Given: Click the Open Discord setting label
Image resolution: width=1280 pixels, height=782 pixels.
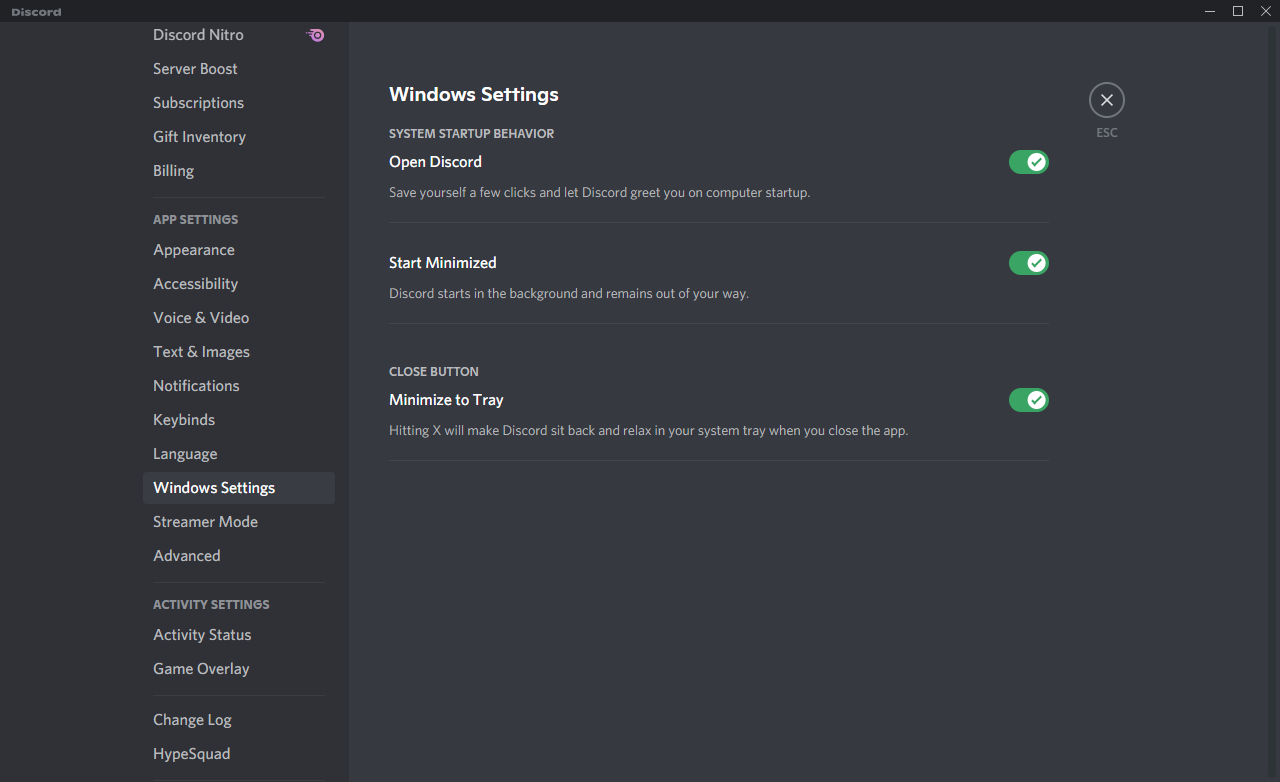Looking at the screenshot, I should tap(435, 162).
